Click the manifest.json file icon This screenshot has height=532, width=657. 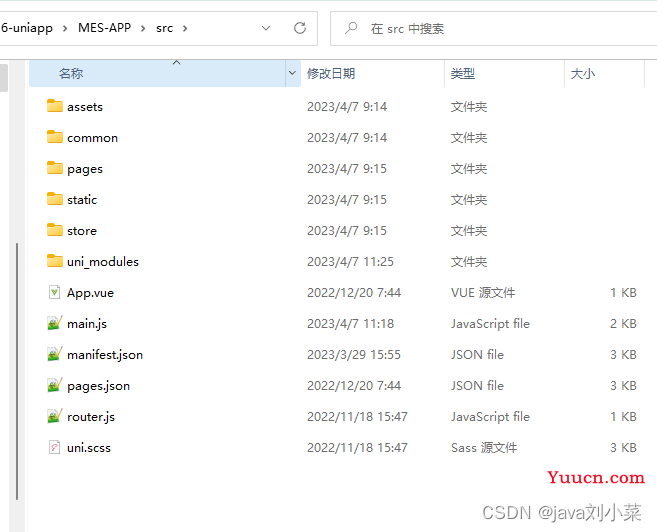(x=54, y=354)
